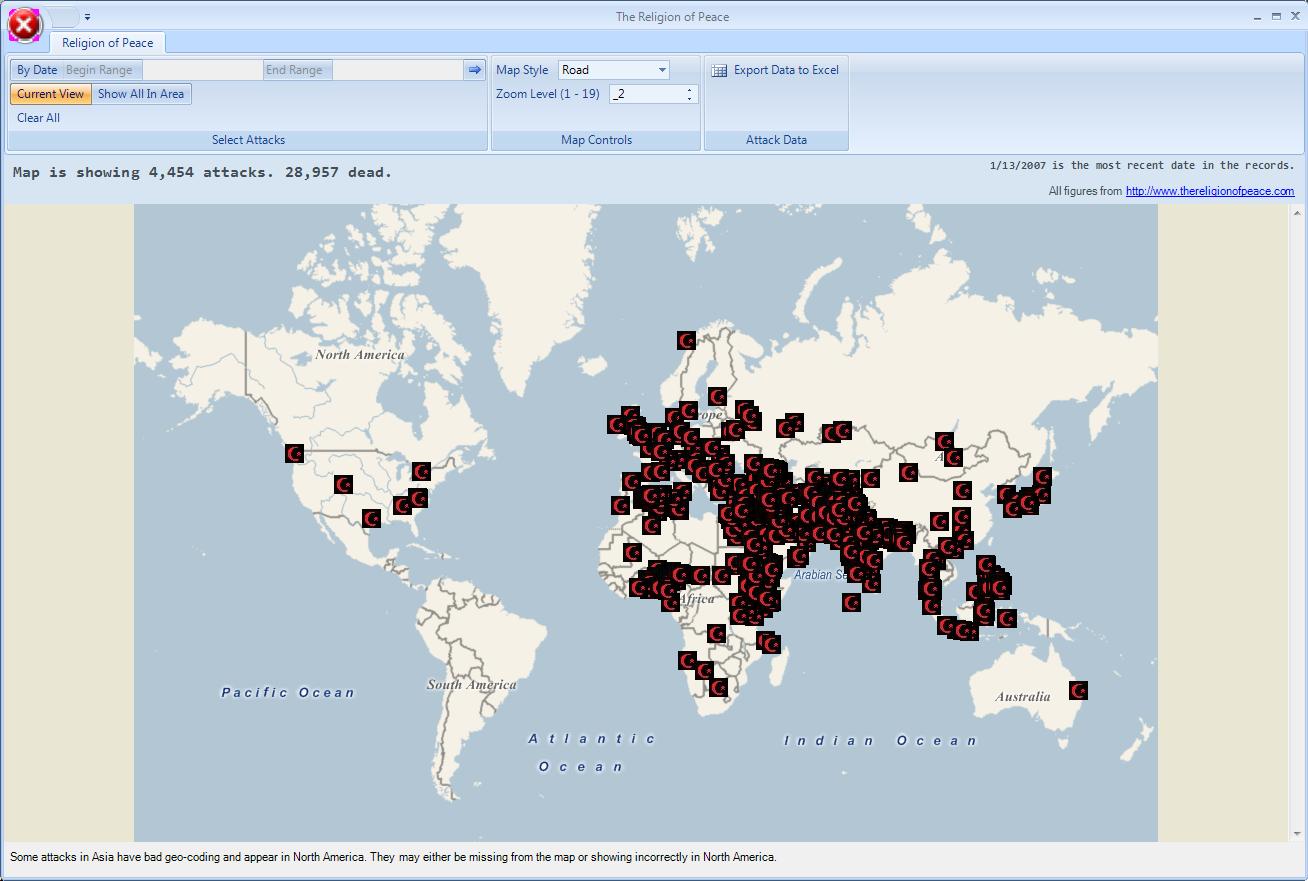Image resolution: width=1308 pixels, height=881 pixels.
Task: Click the Australia map label
Action: coord(1023,696)
